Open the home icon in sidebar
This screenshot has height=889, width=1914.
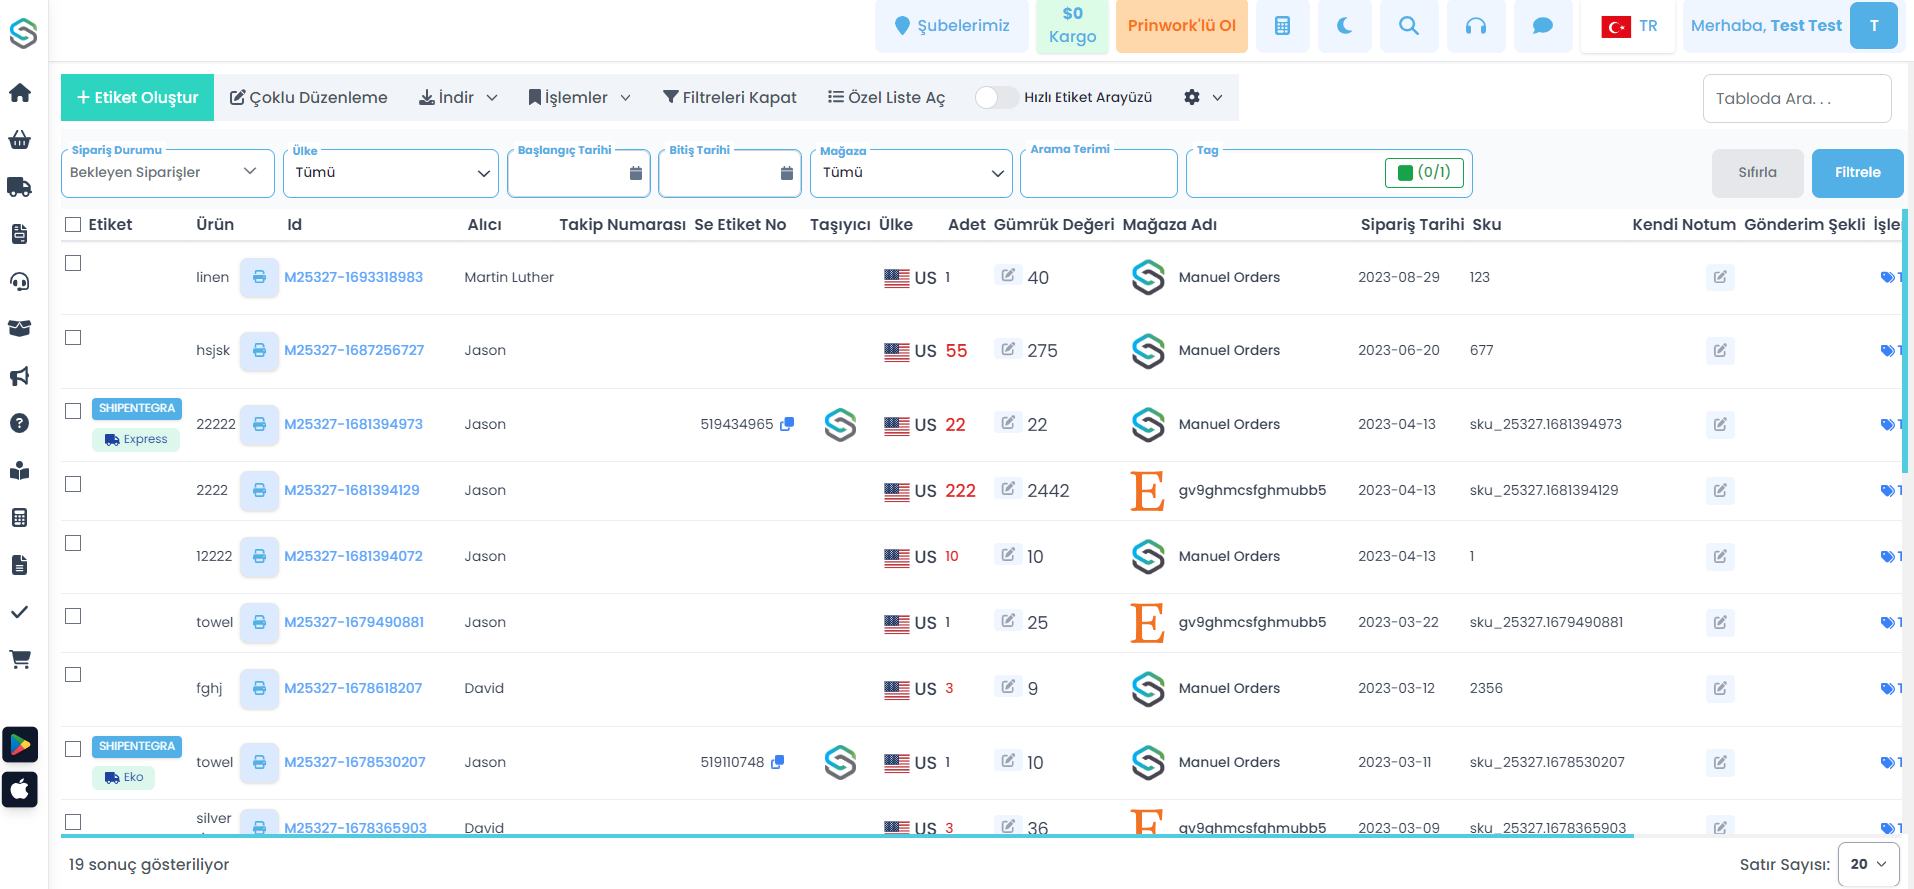pos(20,93)
